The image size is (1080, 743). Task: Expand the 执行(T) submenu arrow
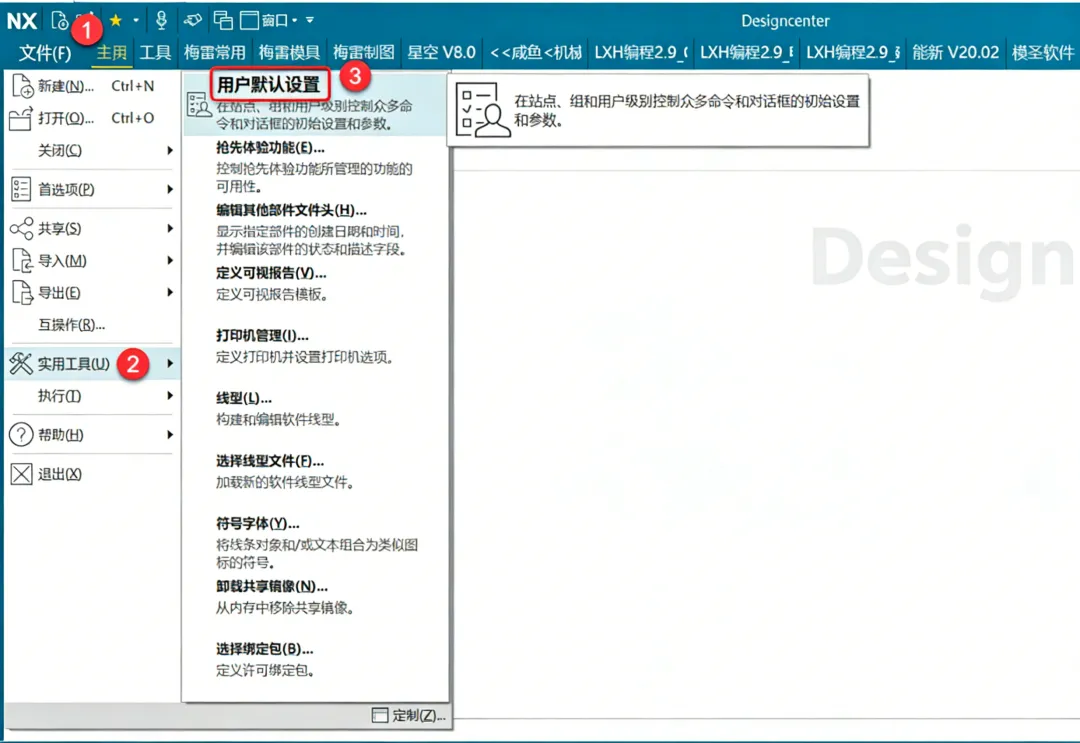click(x=170, y=396)
